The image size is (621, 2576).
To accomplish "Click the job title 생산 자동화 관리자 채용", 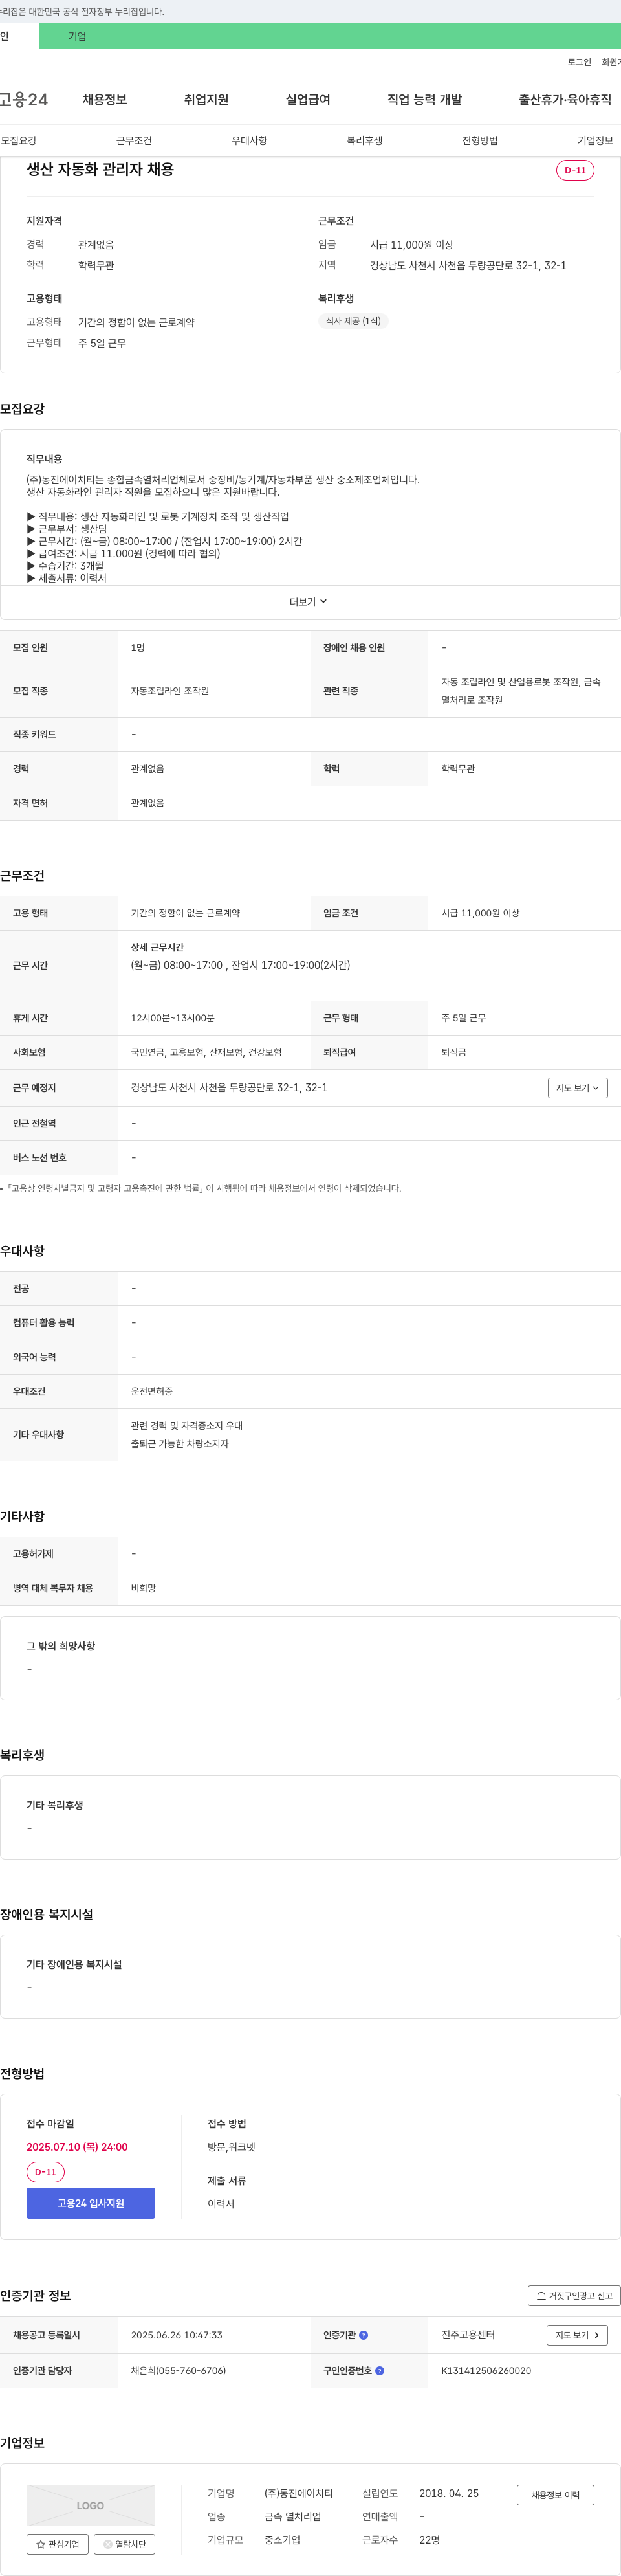I will tap(100, 169).
